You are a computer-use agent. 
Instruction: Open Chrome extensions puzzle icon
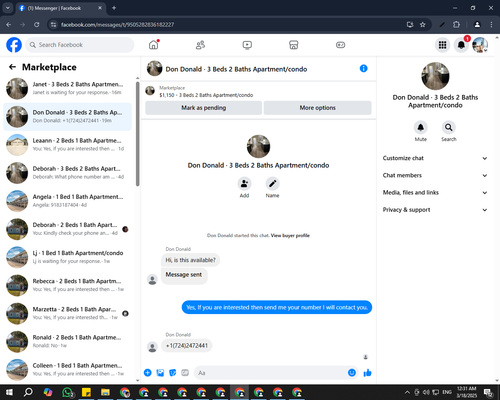pos(456,24)
